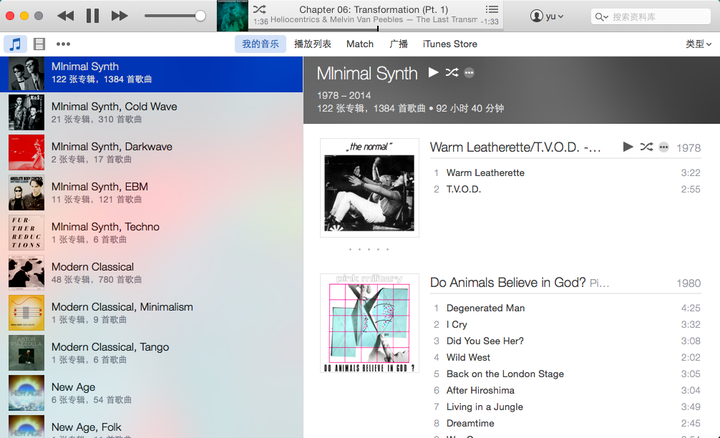Viewport: 720px width, 438px height.
Task: Skip forward to the next track
Action: click(119, 16)
